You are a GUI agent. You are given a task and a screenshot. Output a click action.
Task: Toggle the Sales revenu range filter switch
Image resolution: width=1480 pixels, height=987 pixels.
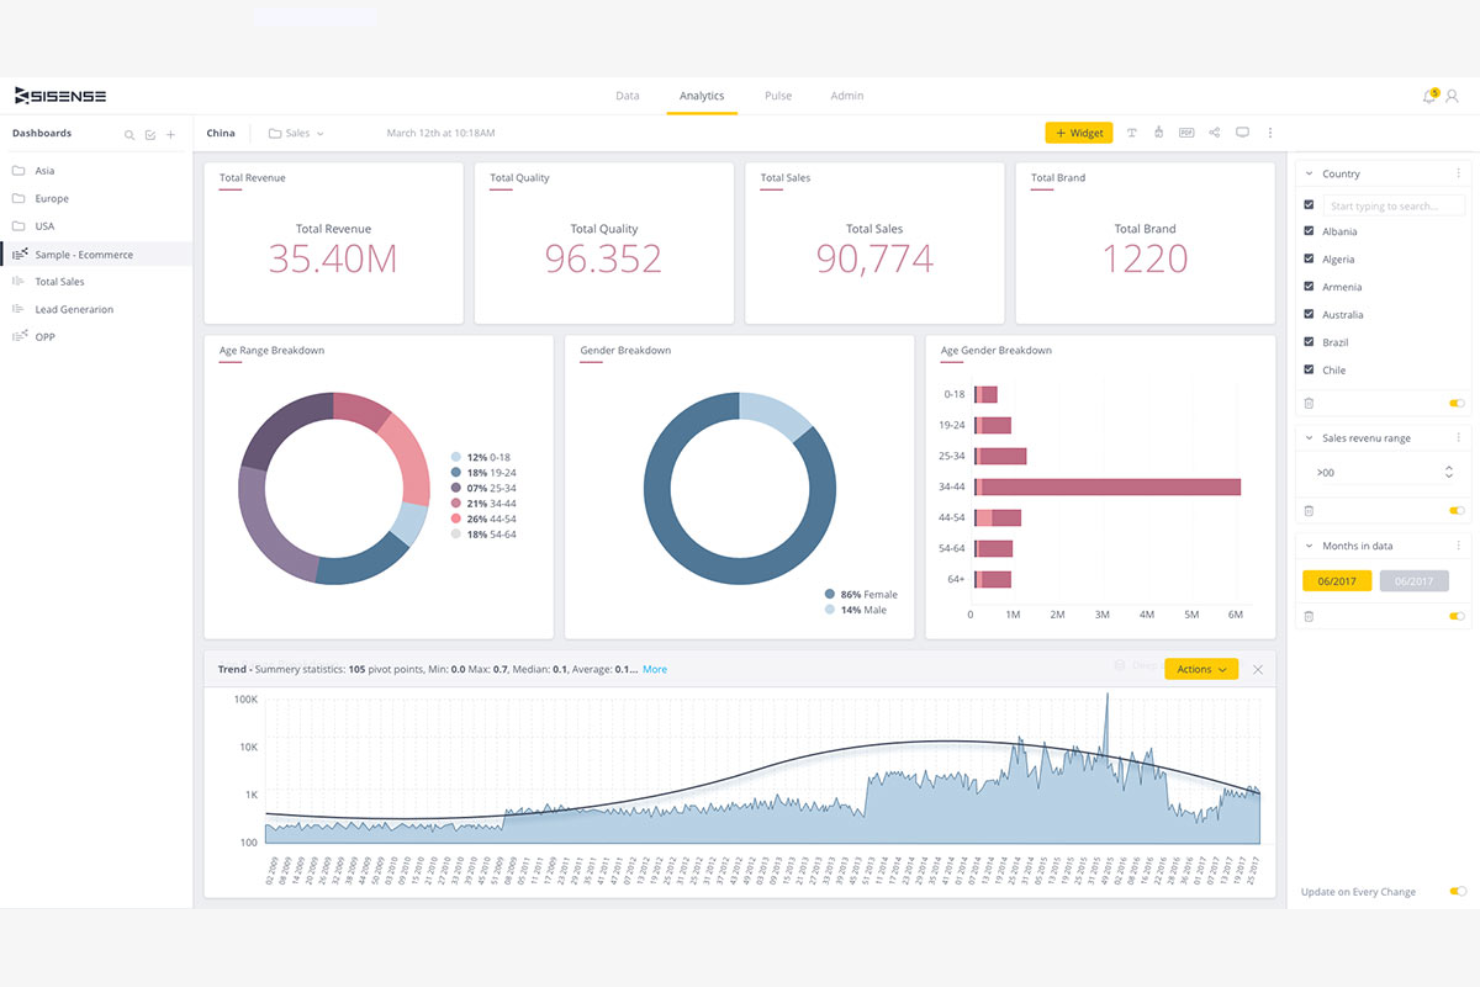[1455, 510]
